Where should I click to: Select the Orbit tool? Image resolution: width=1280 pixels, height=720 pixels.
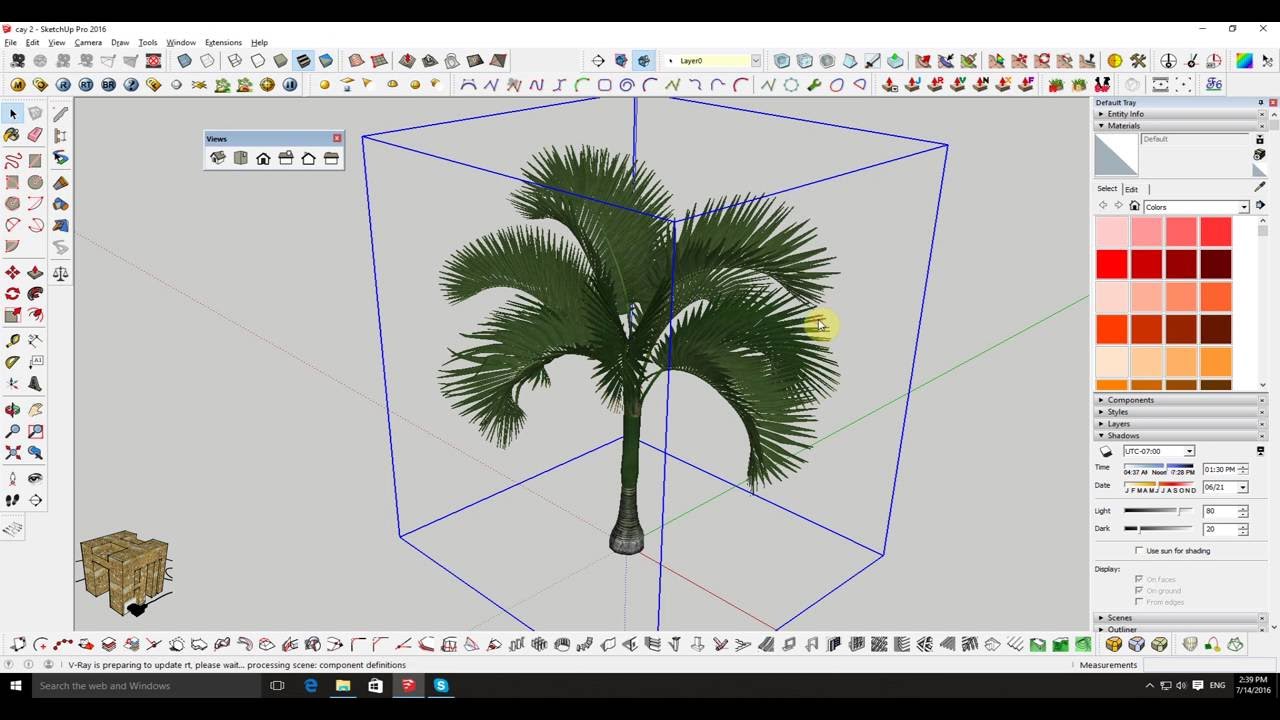pos(13,410)
